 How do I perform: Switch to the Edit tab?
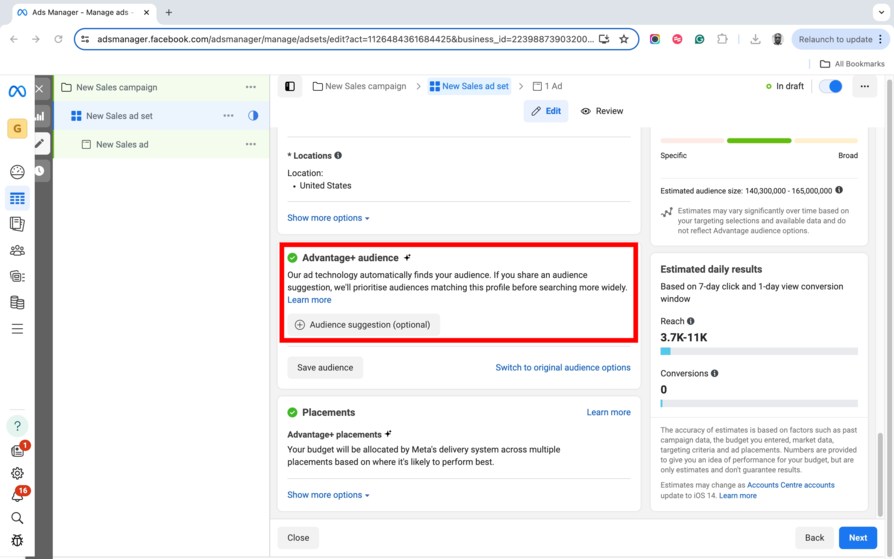(546, 111)
